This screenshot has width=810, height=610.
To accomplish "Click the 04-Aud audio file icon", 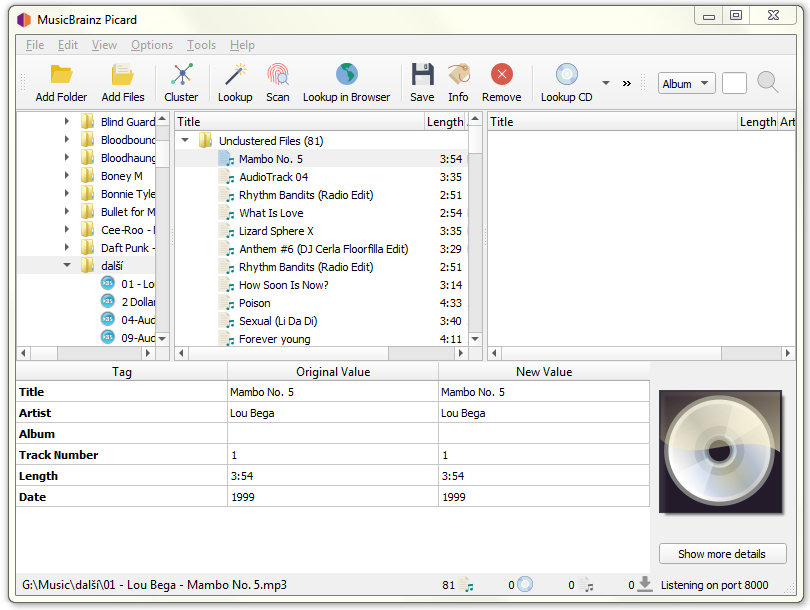I will [x=107, y=319].
